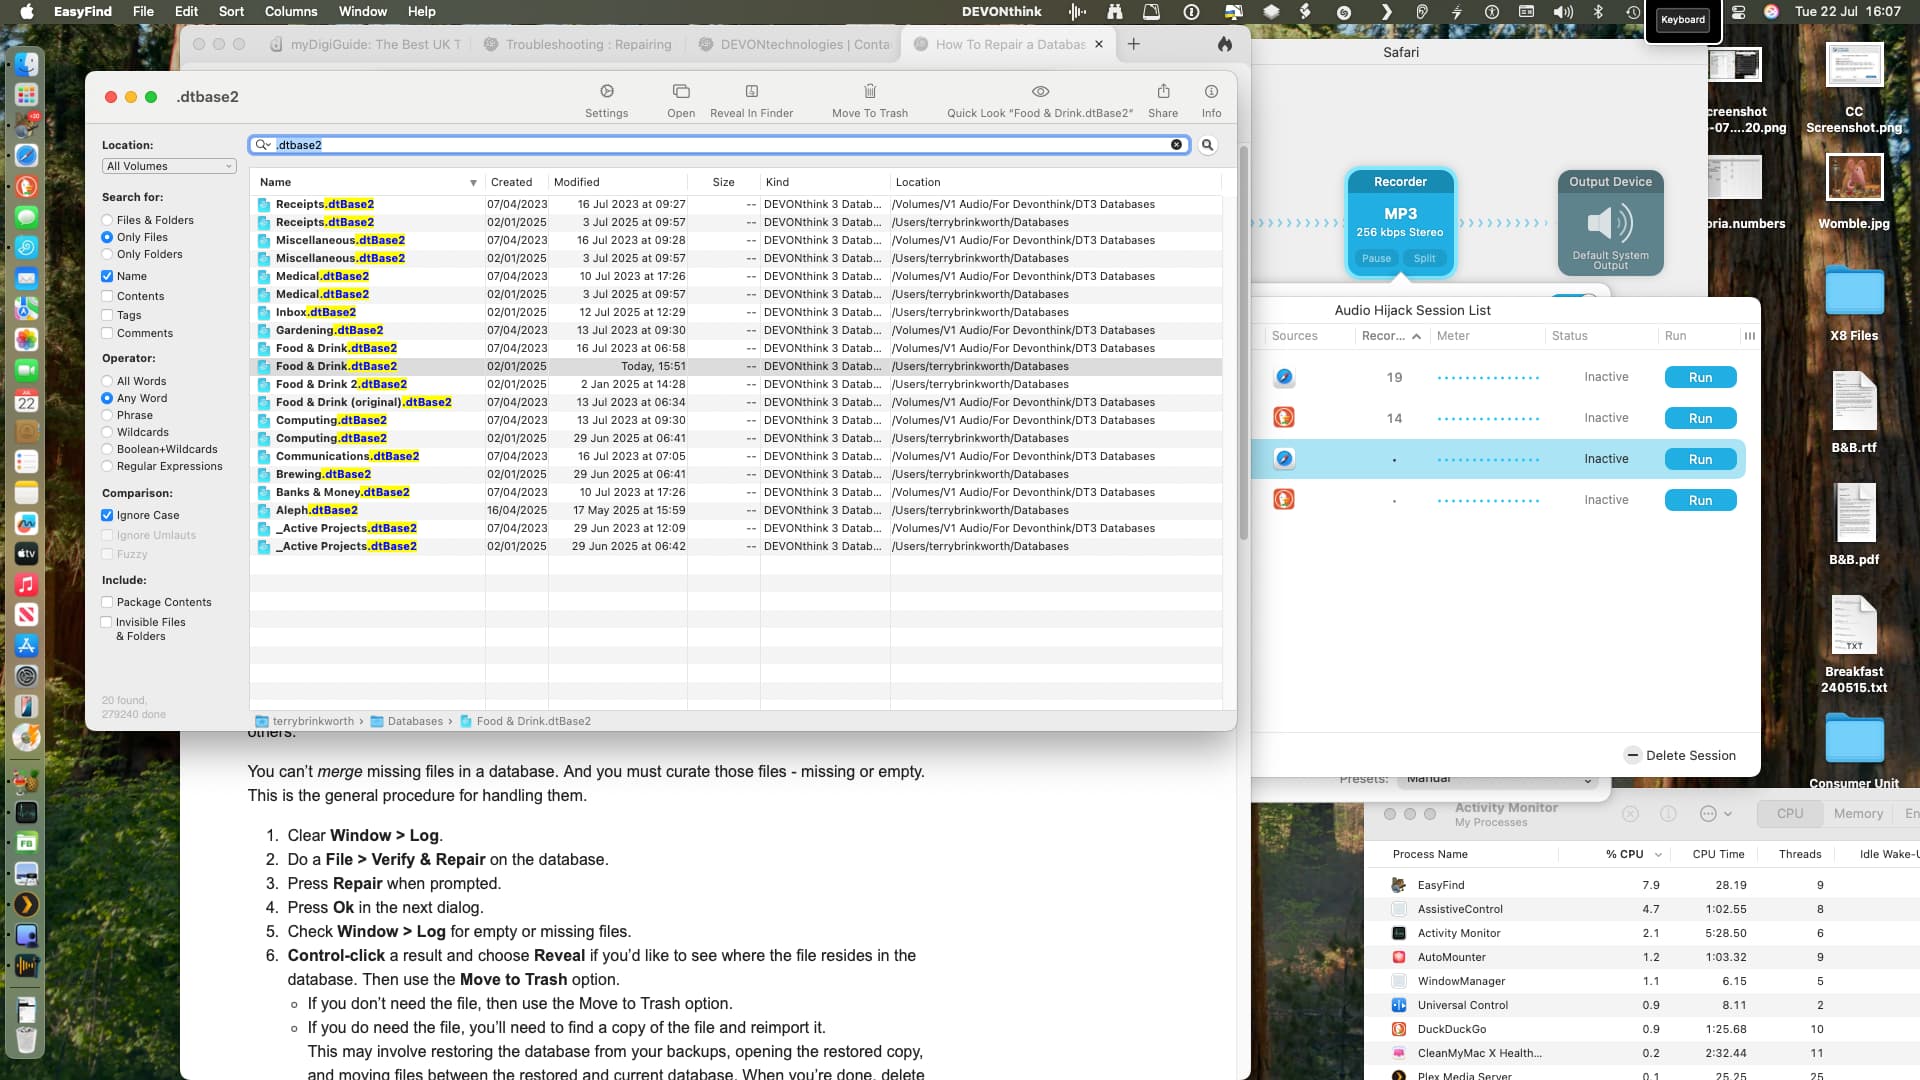Open the Info toolbar icon
This screenshot has width=1920, height=1080.
coord(1211,92)
